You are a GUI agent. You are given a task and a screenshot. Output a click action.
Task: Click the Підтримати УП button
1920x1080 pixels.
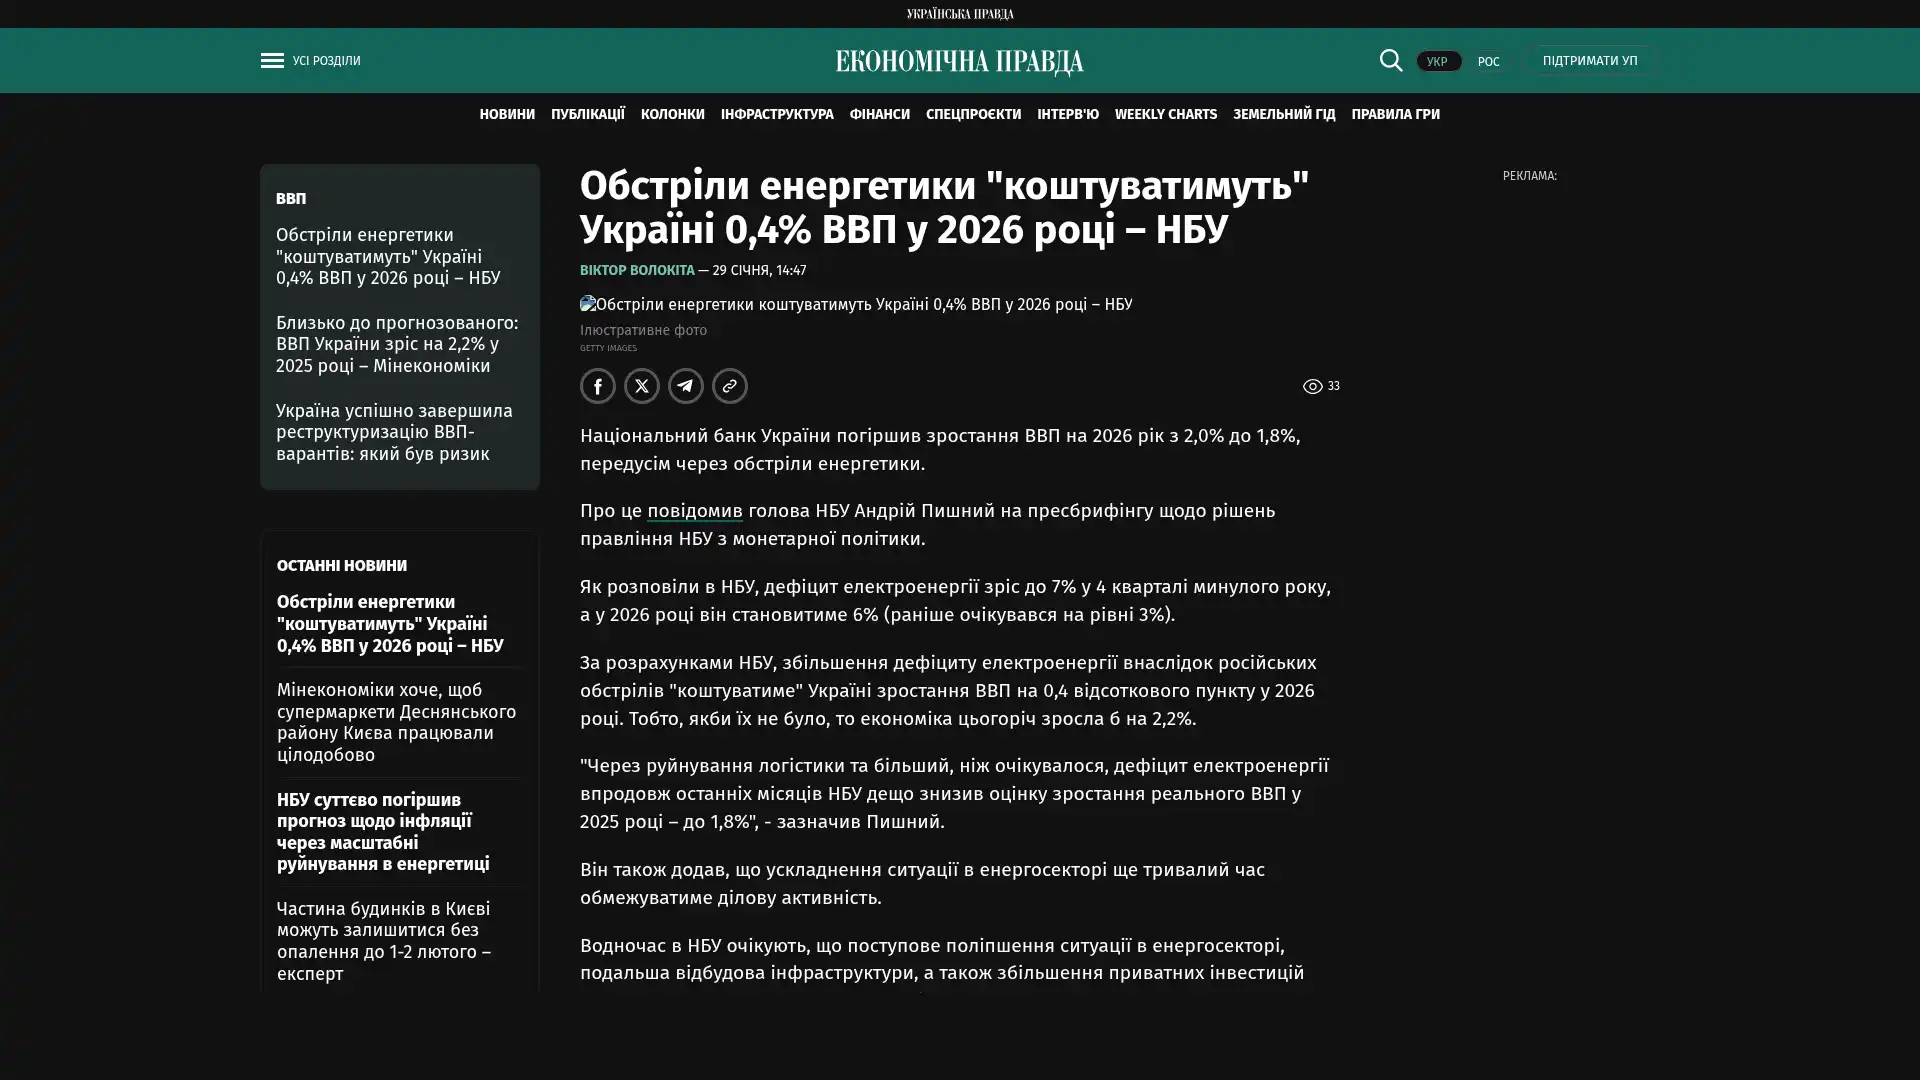1589,61
